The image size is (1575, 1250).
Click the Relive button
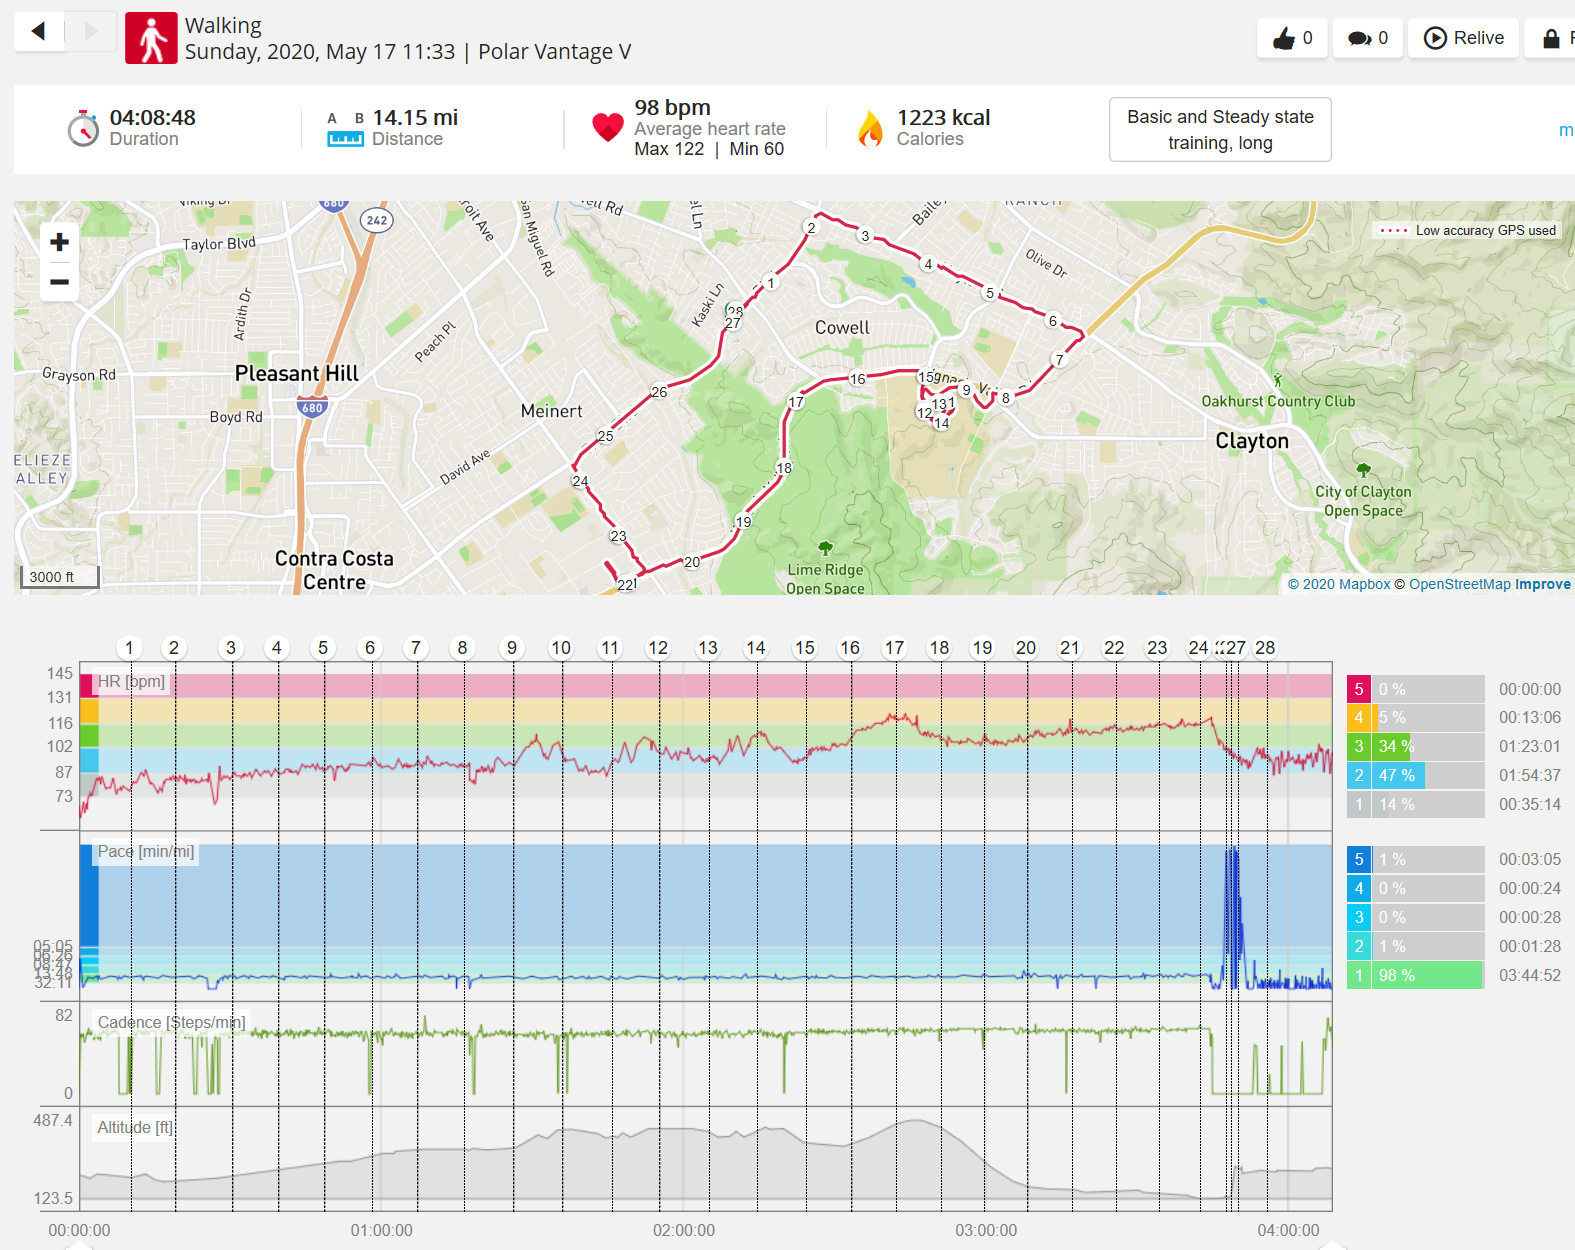click(1463, 38)
